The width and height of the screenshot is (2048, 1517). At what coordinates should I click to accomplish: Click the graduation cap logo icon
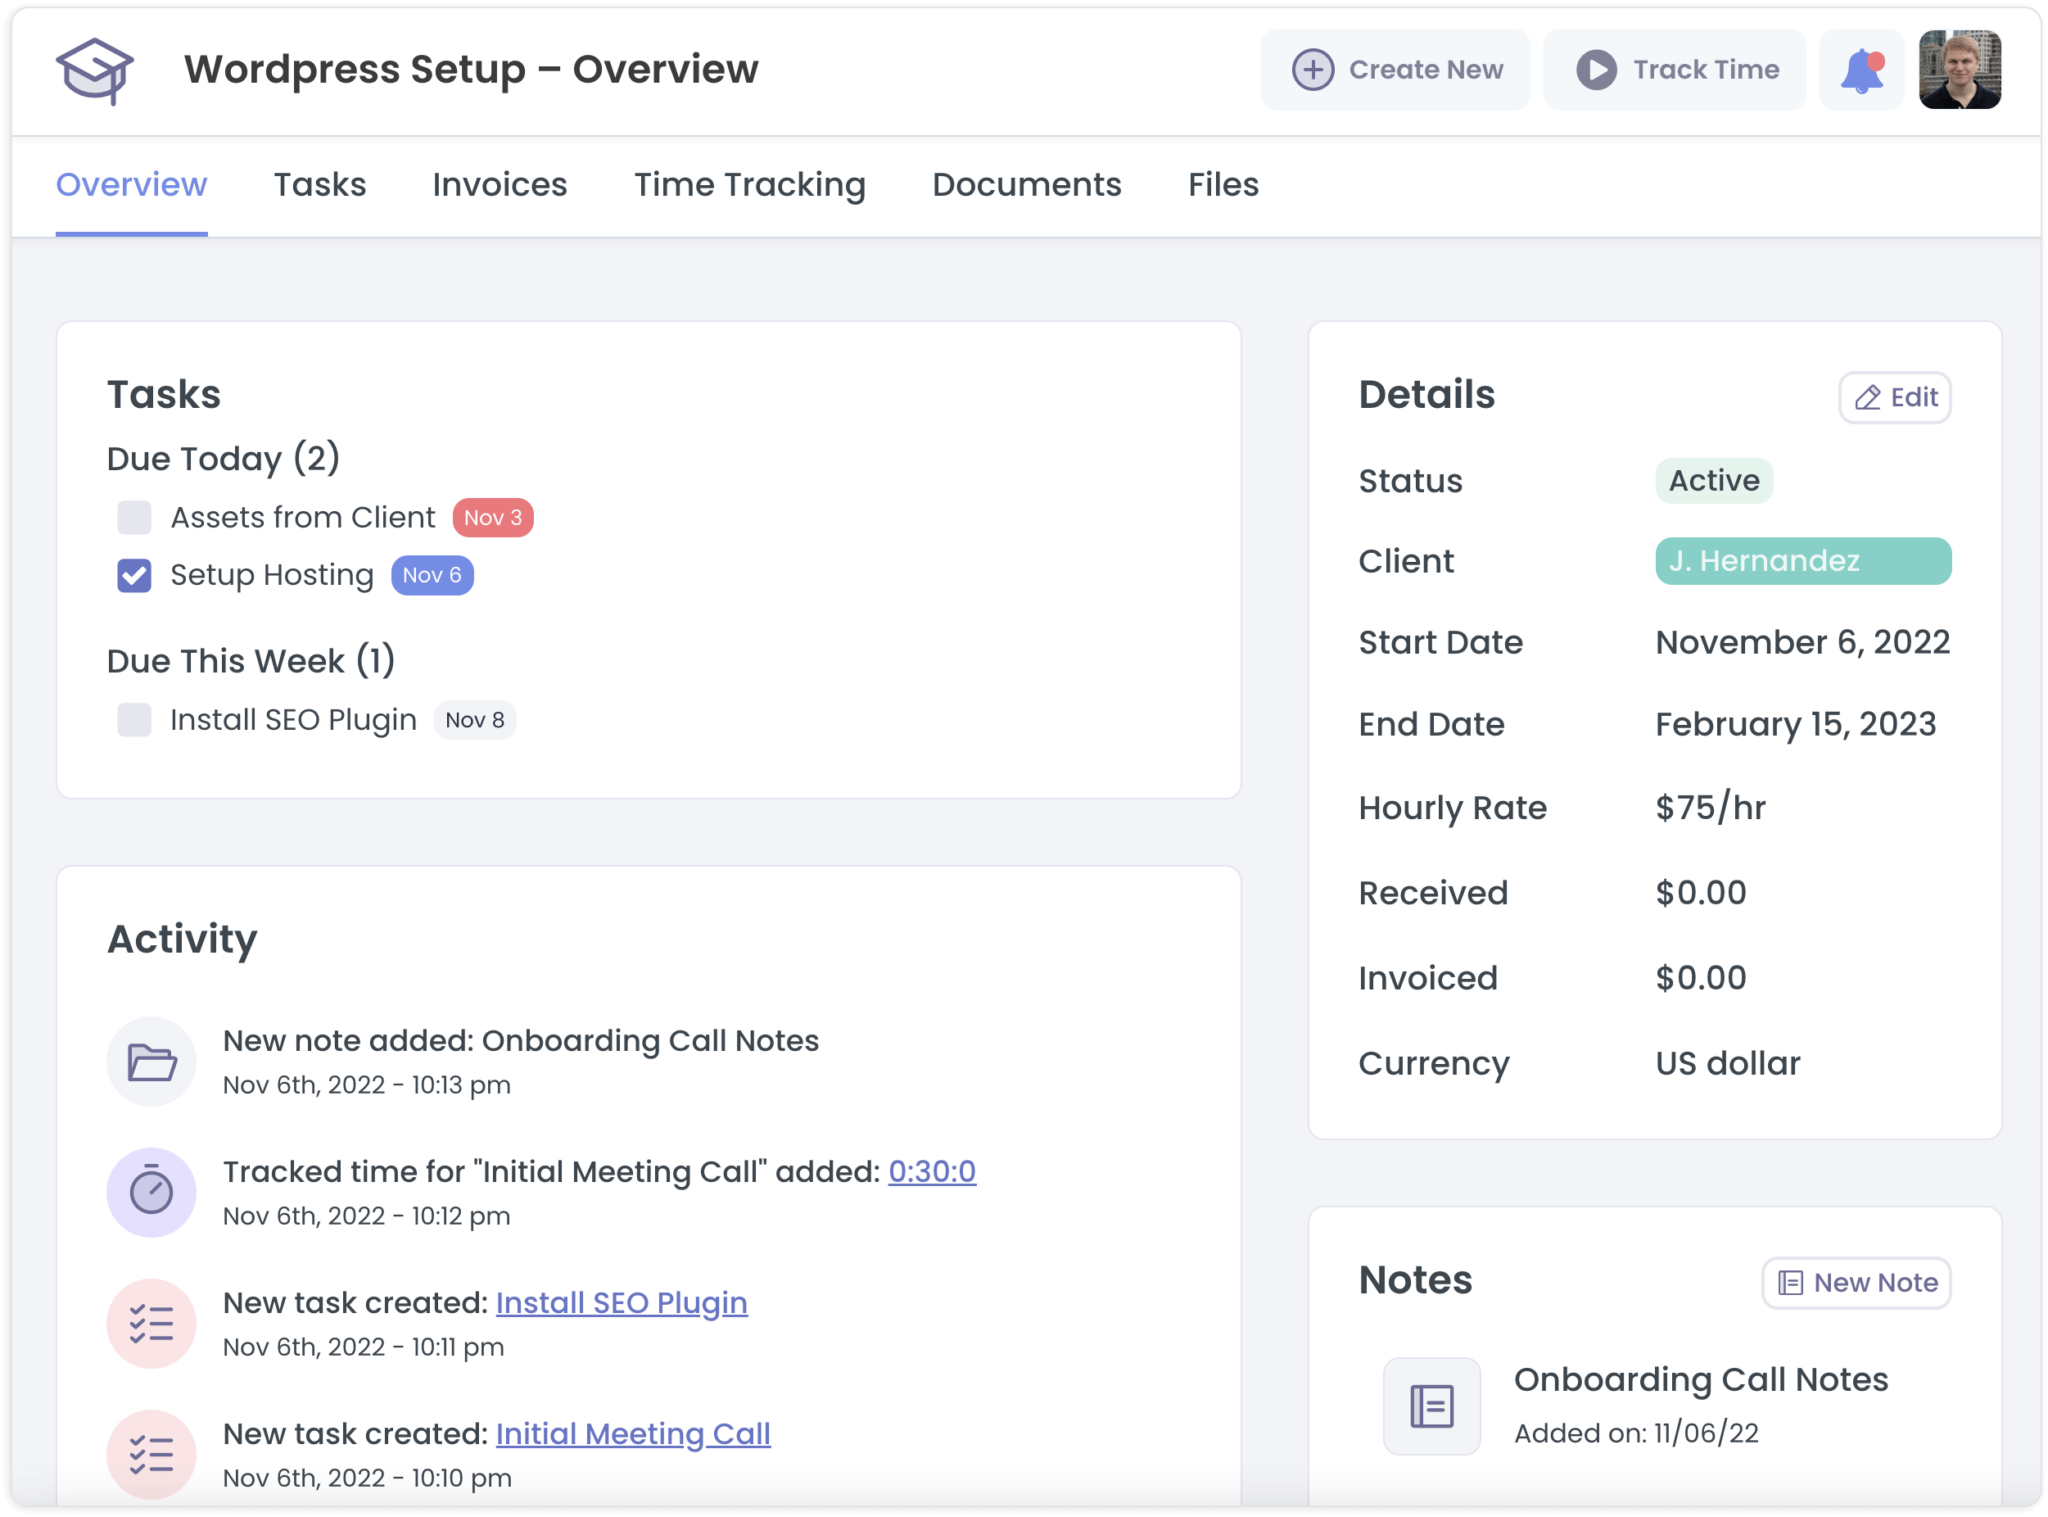pos(95,70)
